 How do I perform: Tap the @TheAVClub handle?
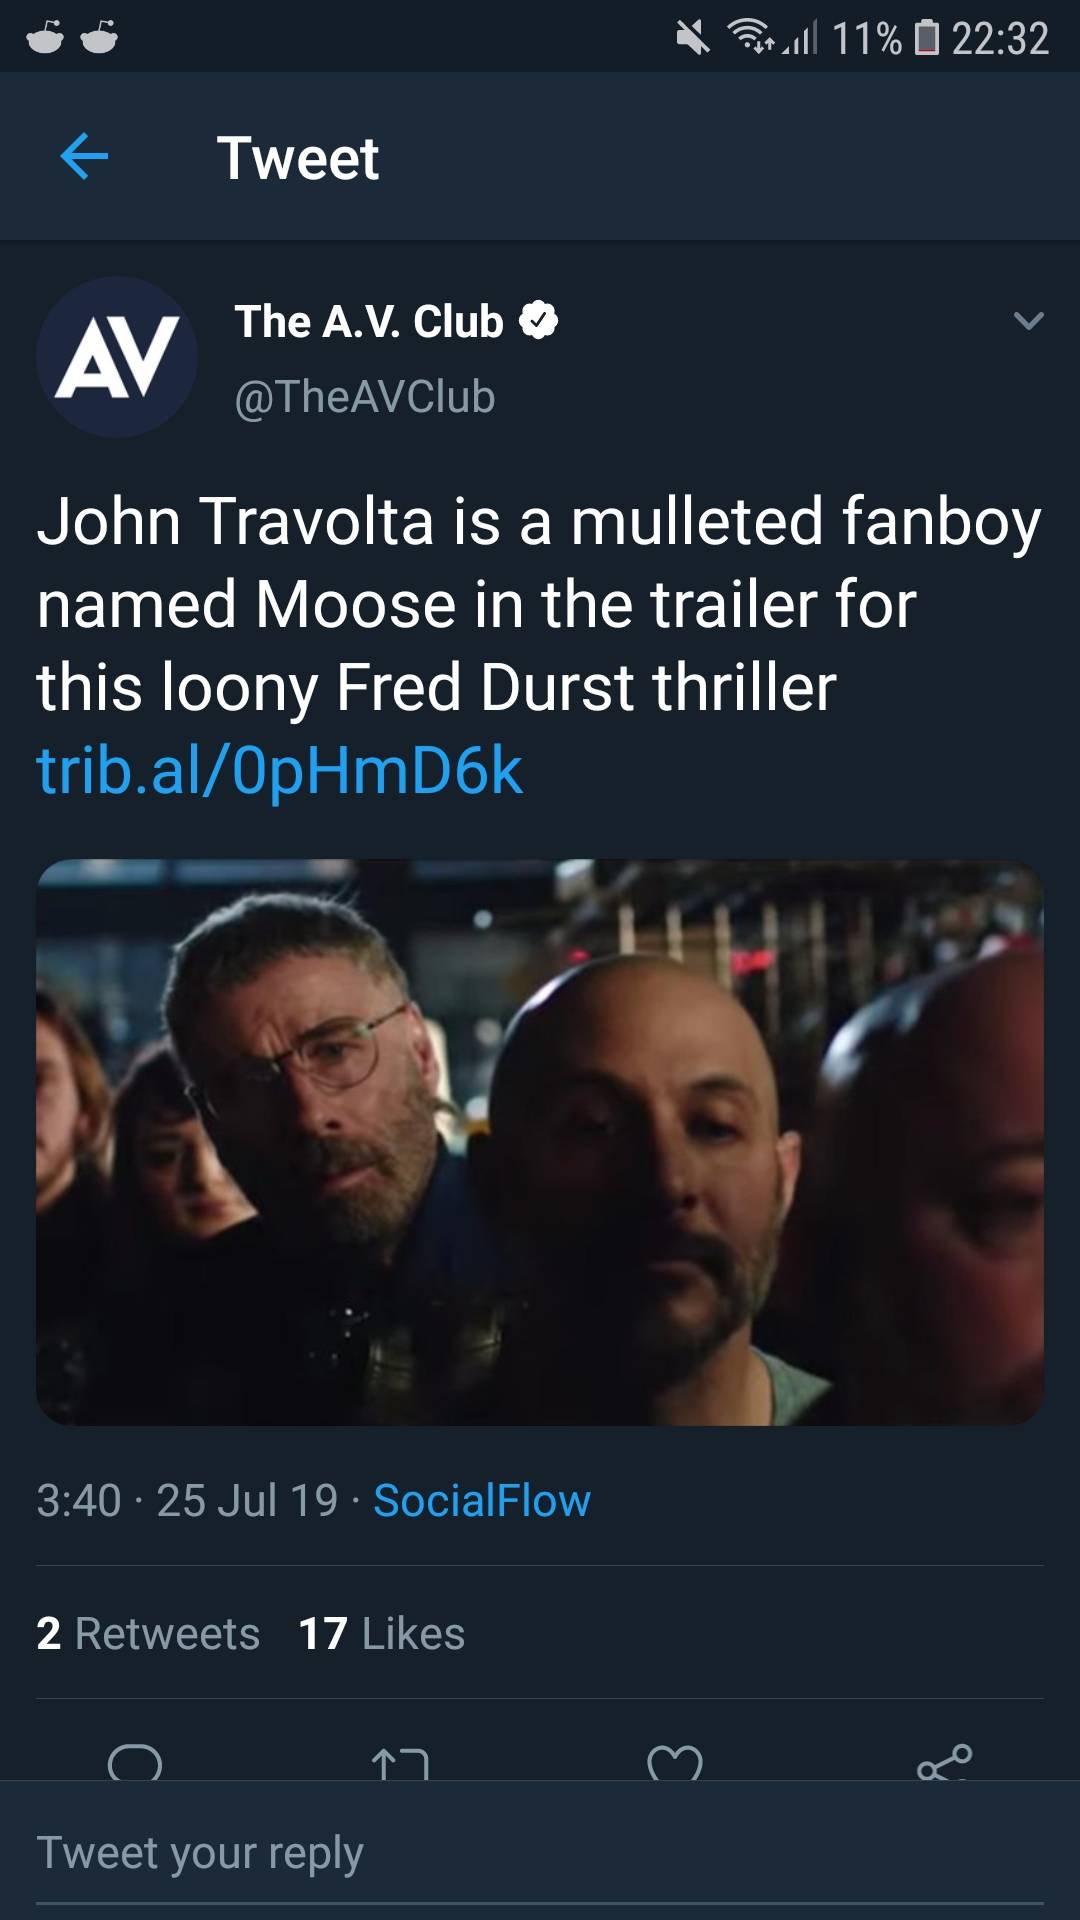pyautogui.click(x=365, y=397)
